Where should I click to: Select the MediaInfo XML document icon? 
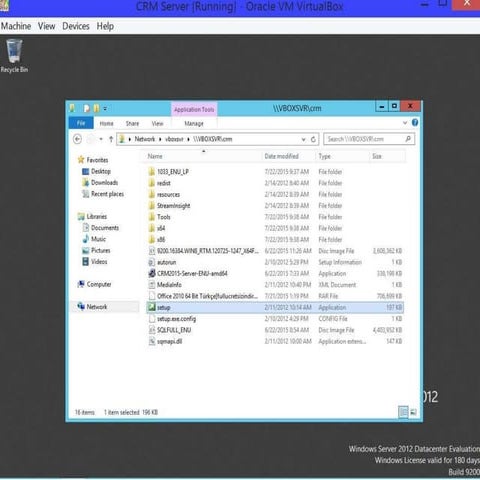pyautogui.click(x=152, y=285)
